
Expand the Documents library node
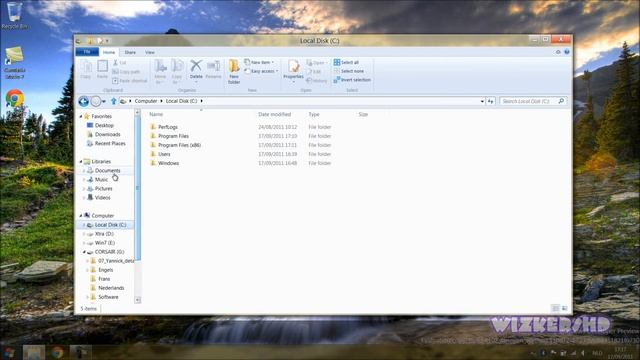point(84,171)
